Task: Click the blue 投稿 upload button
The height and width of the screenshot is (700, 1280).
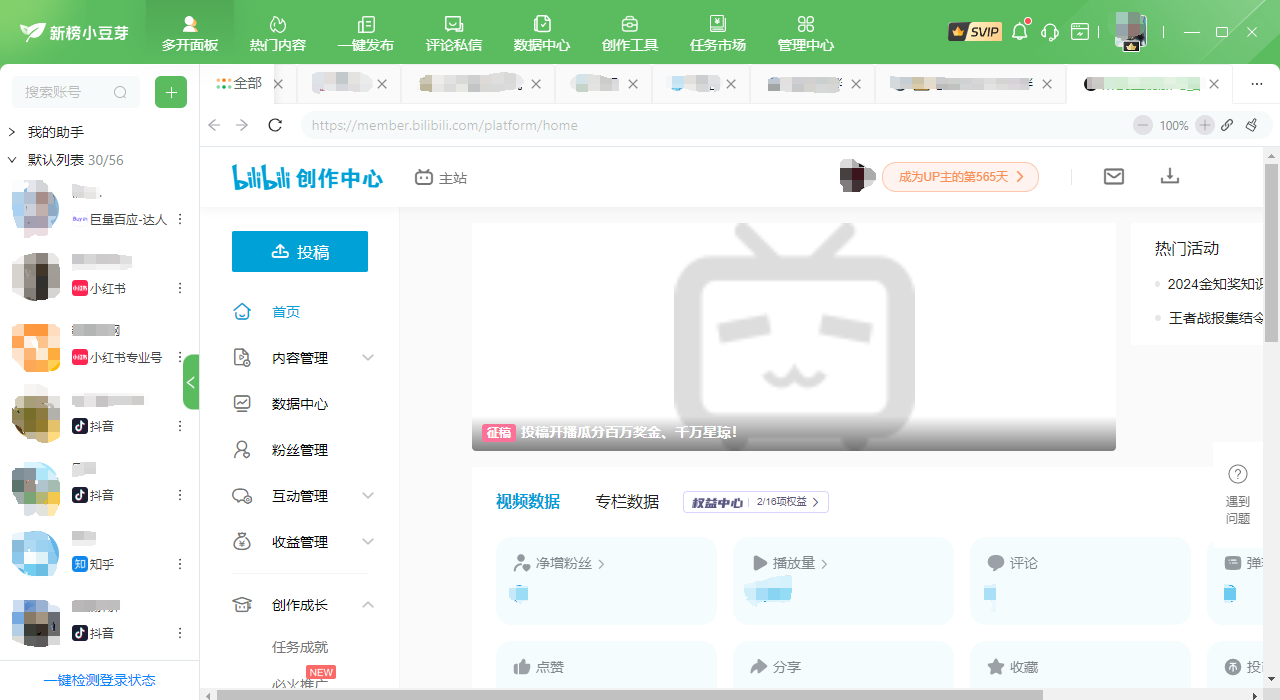Action: click(x=300, y=252)
